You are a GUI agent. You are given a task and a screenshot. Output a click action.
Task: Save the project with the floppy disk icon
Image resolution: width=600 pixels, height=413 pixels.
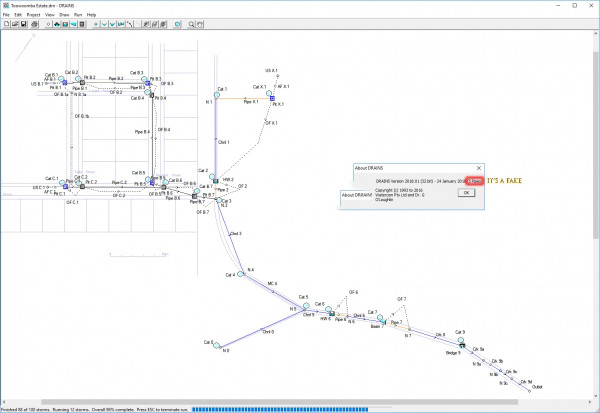(x=24, y=23)
